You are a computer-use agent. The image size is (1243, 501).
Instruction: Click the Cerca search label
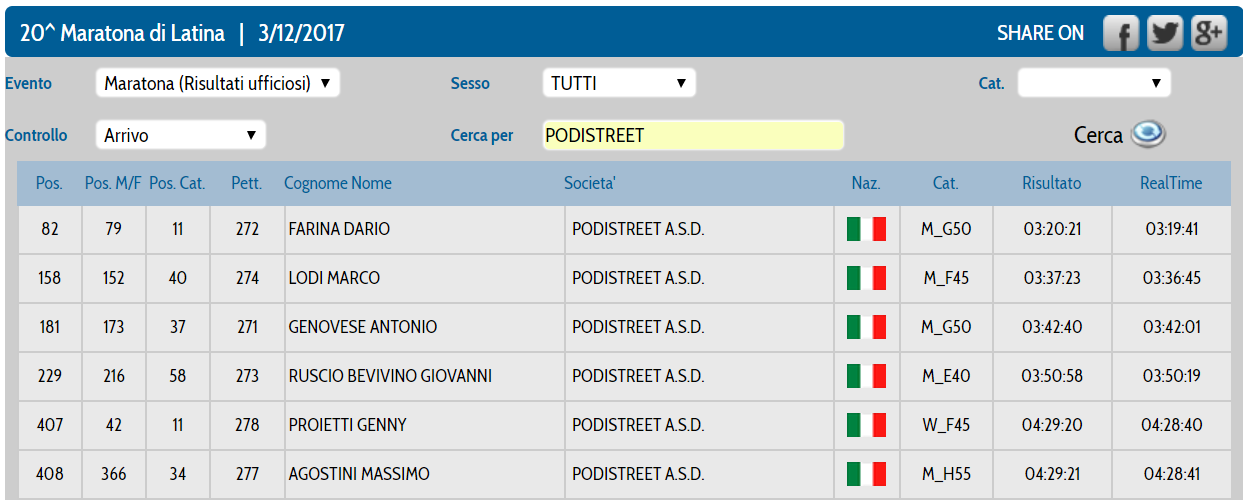[1098, 136]
